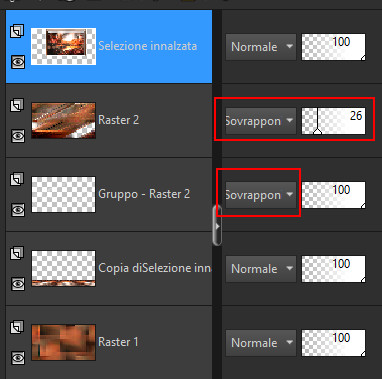Click the Raster 1 layer thumbnail
This screenshot has width=382, height=379.
(63, 342)
